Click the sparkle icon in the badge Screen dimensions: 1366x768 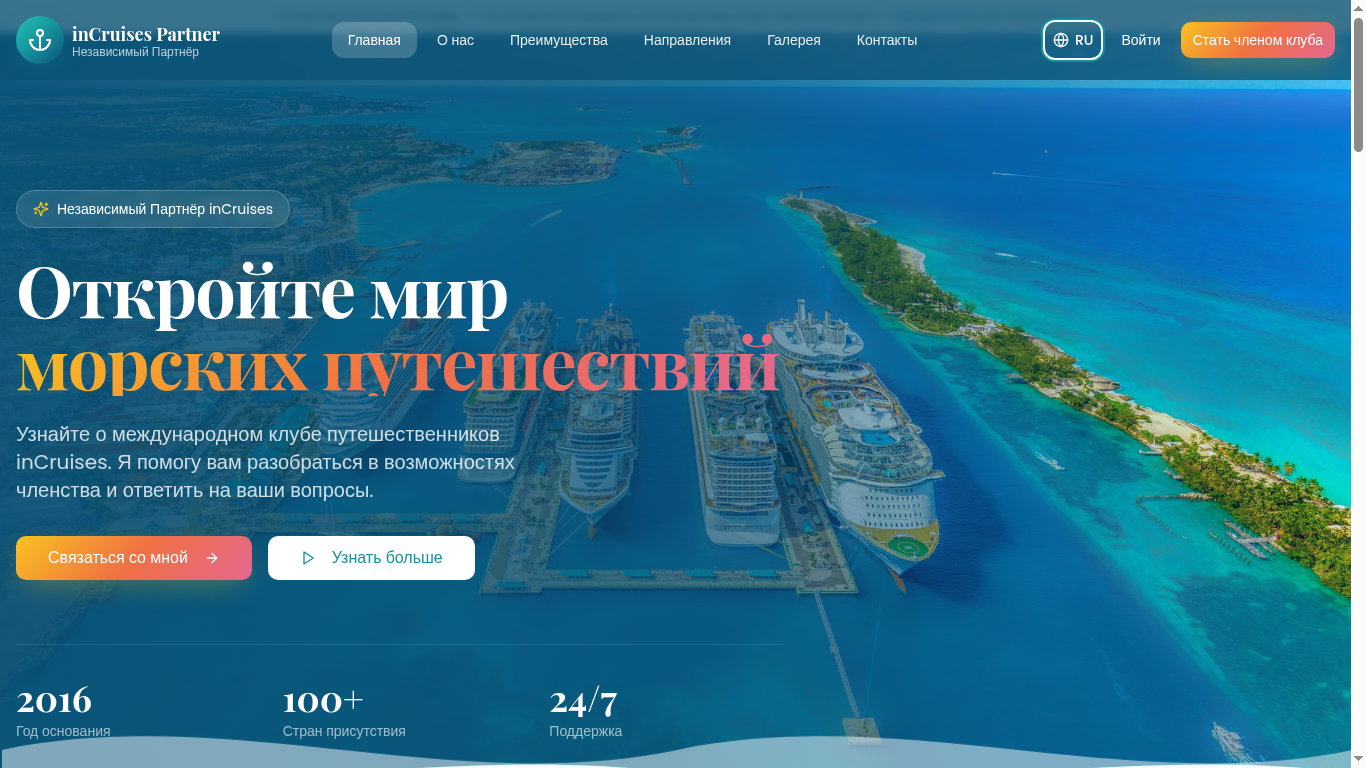click(x=41, y=209)
